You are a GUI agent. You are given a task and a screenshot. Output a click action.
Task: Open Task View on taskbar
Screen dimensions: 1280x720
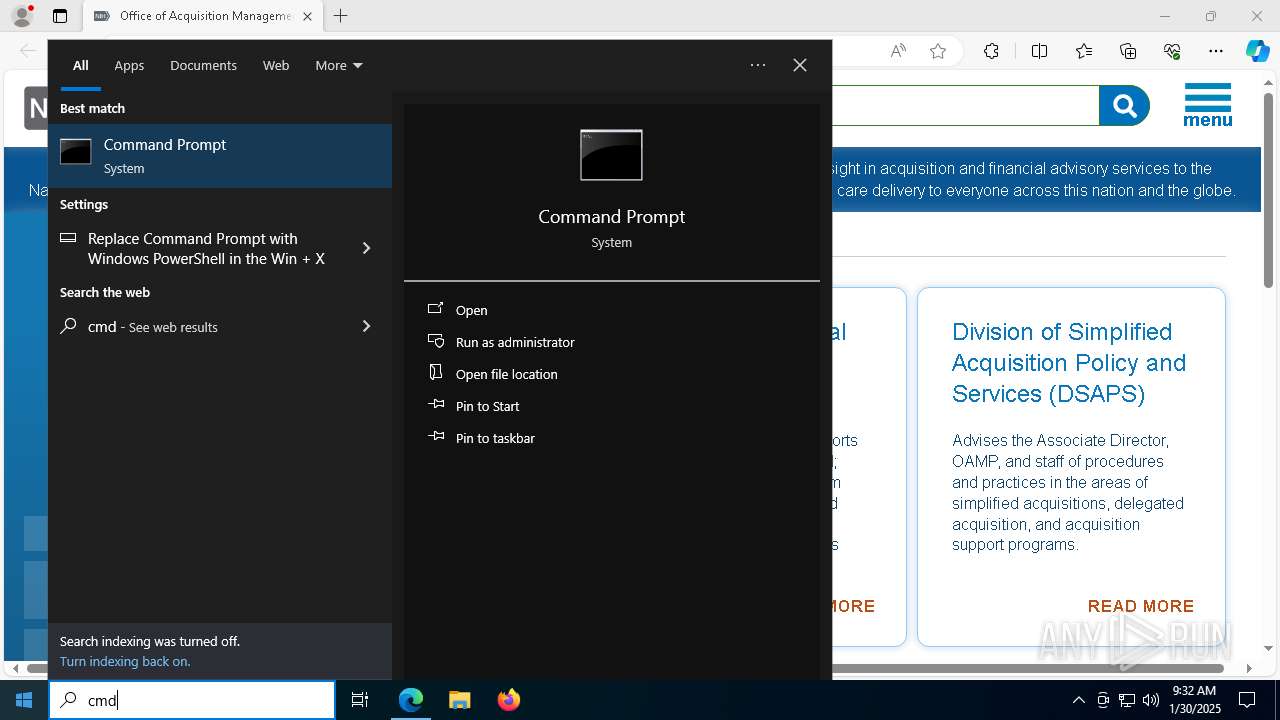(360, 700)
